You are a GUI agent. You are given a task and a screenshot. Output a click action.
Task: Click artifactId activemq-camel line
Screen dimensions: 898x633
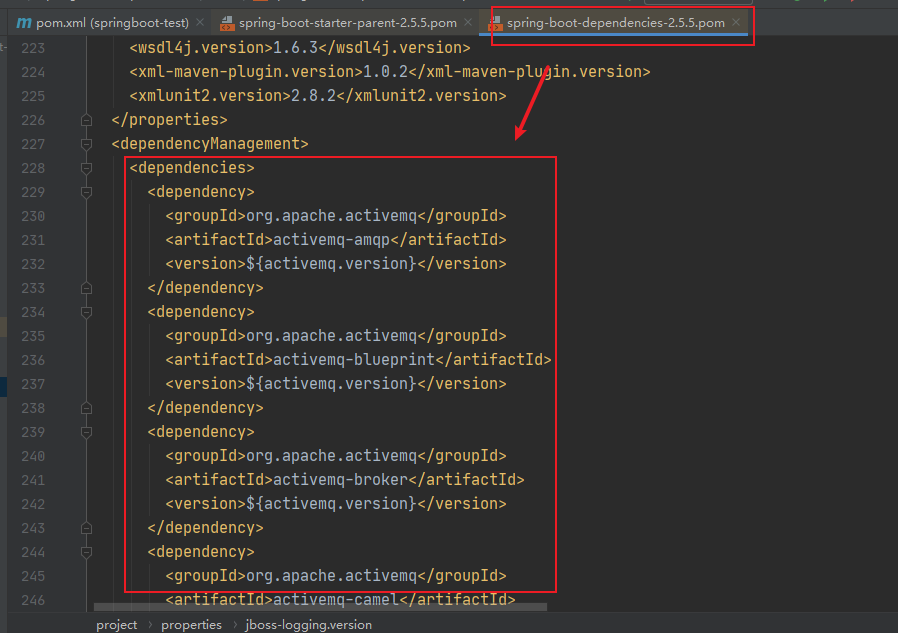tap(340, 600)
